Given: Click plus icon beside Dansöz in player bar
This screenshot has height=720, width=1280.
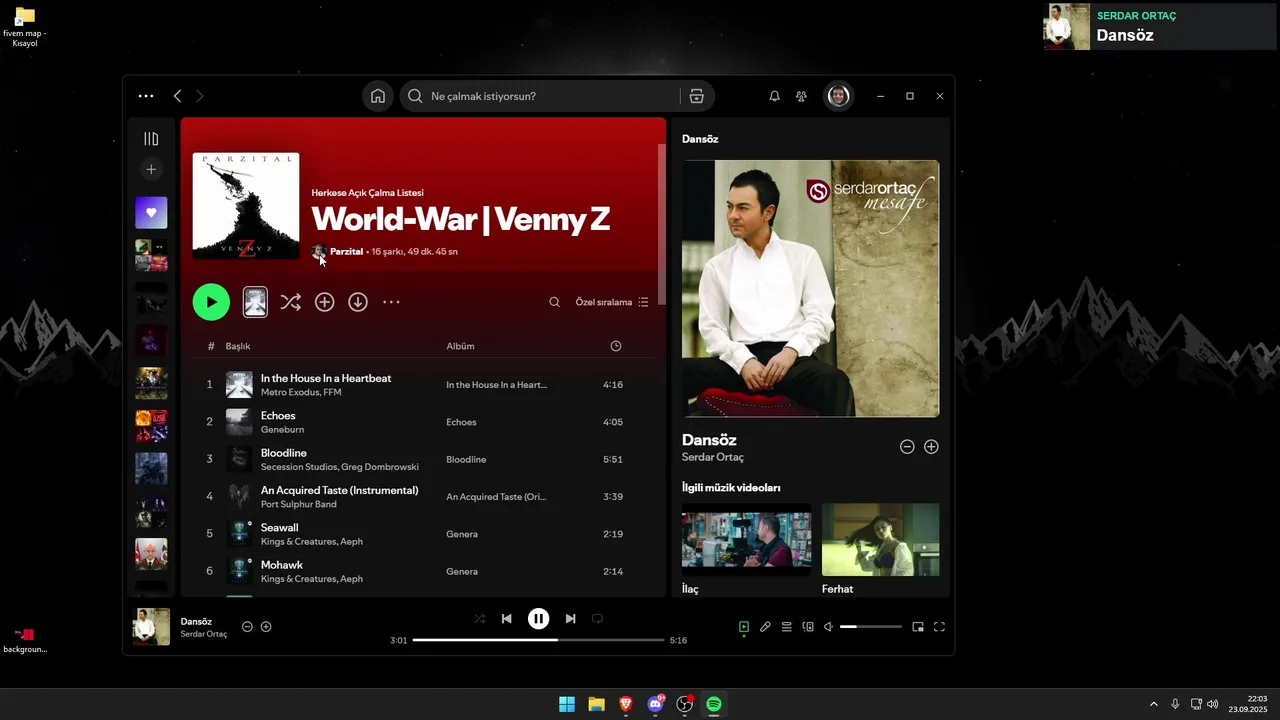Looking at the screenshot, I should coord(266,627).
